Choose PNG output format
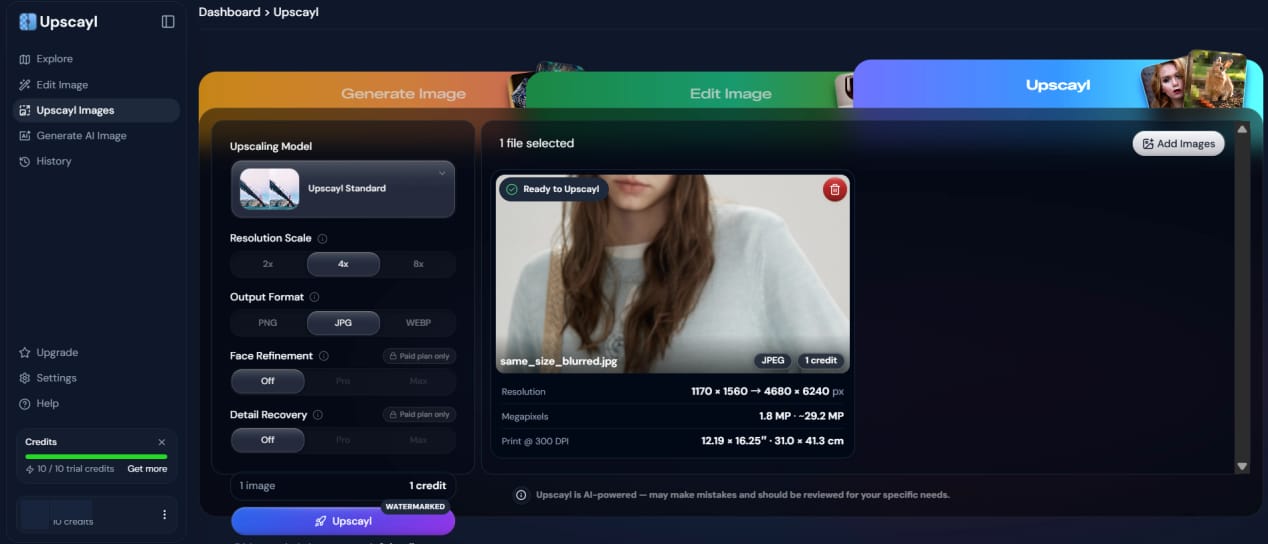1268x544 pixels. (x=268, y=323)
